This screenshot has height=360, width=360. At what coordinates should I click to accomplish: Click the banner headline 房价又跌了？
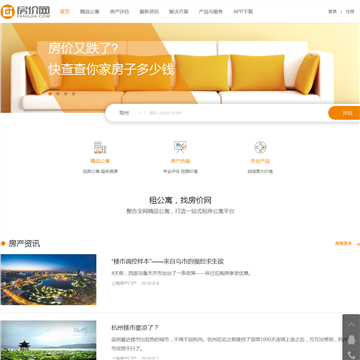[x=83, y=49]
